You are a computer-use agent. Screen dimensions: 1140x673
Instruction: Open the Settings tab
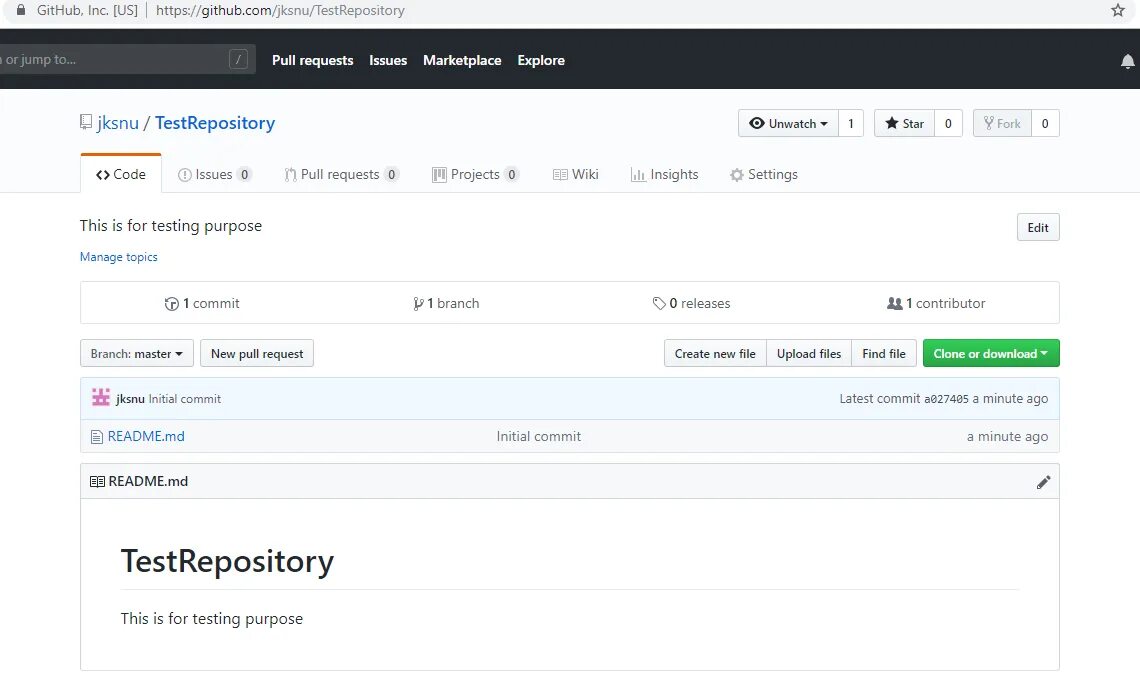click(763, 174)
